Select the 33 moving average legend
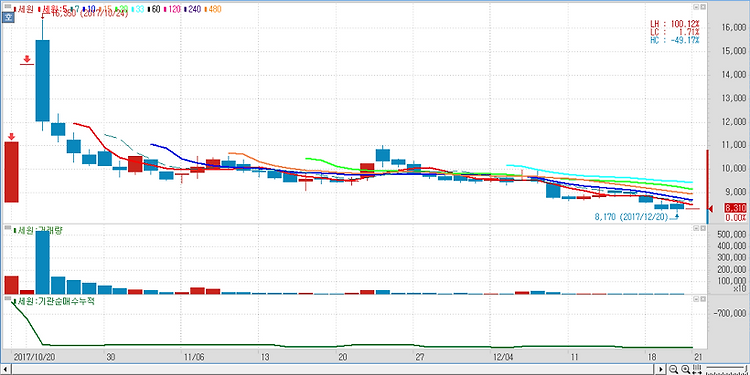The image size is (750, 375). (x=138, y=9)
